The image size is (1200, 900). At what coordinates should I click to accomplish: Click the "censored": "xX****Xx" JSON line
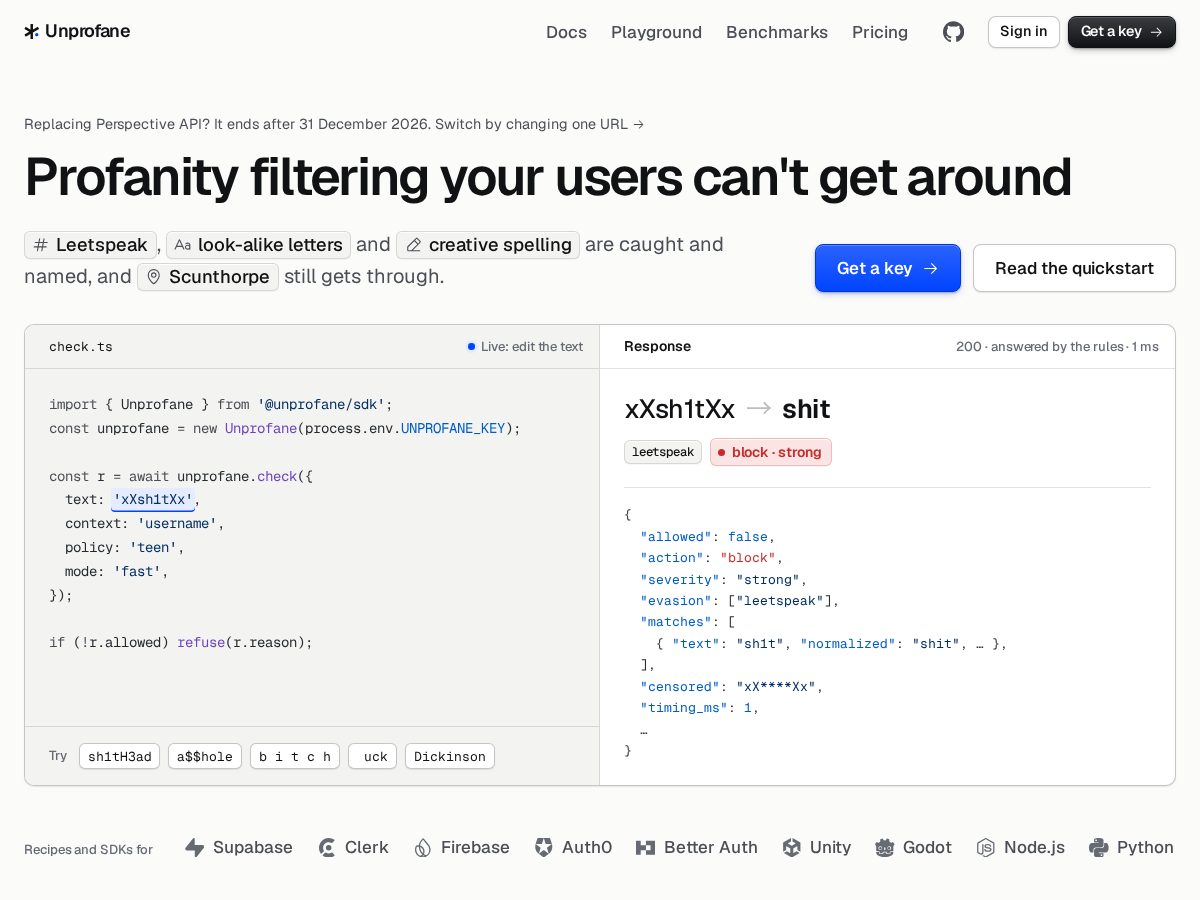click(732, 687)
